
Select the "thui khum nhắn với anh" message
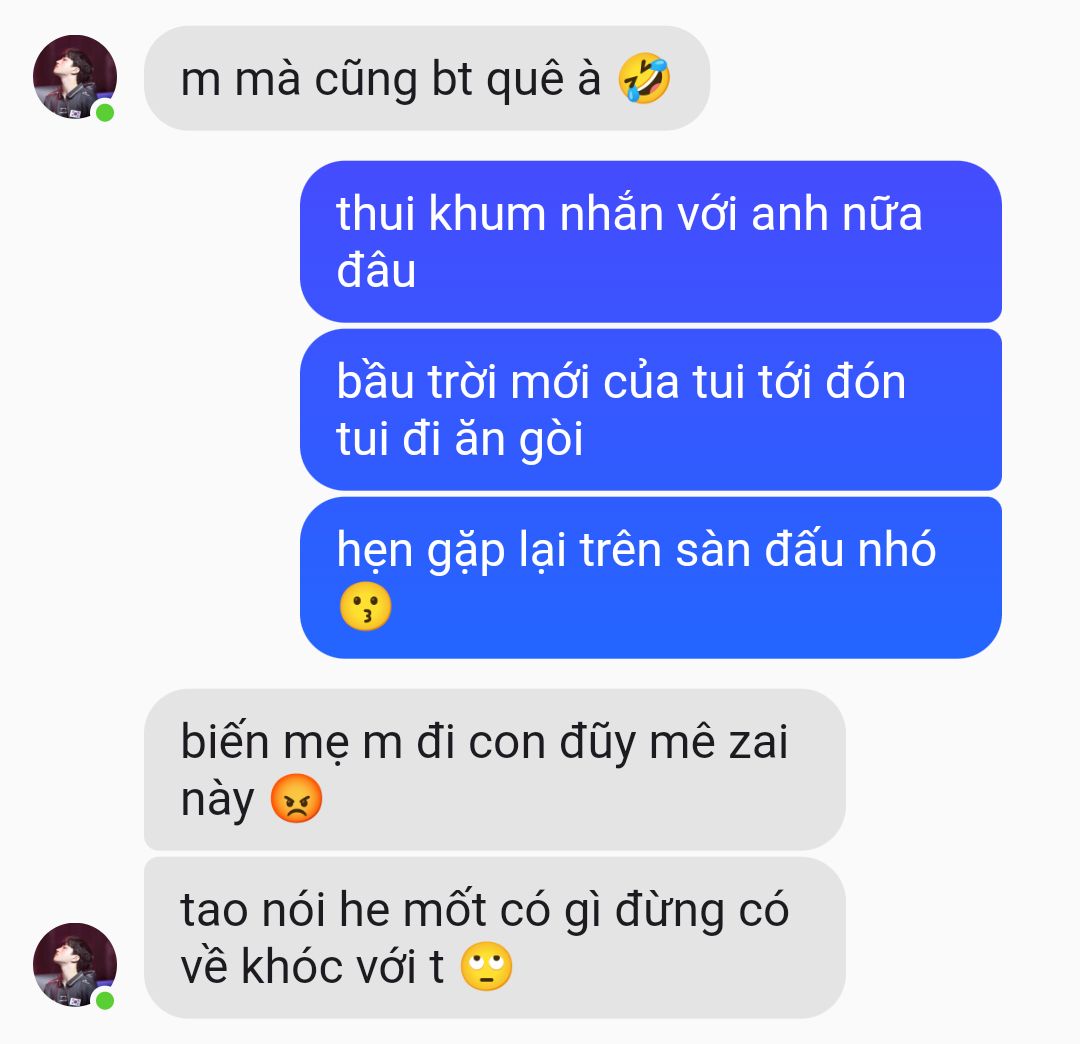pyautogui.click(x=651, y=241)
